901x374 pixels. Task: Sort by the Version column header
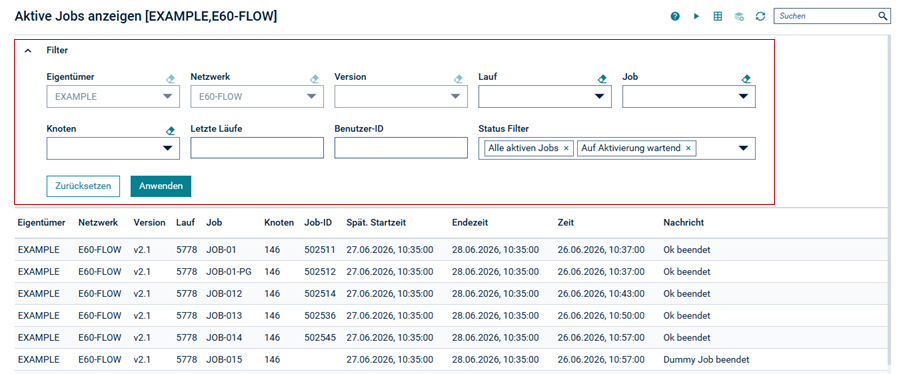point(149,222)
